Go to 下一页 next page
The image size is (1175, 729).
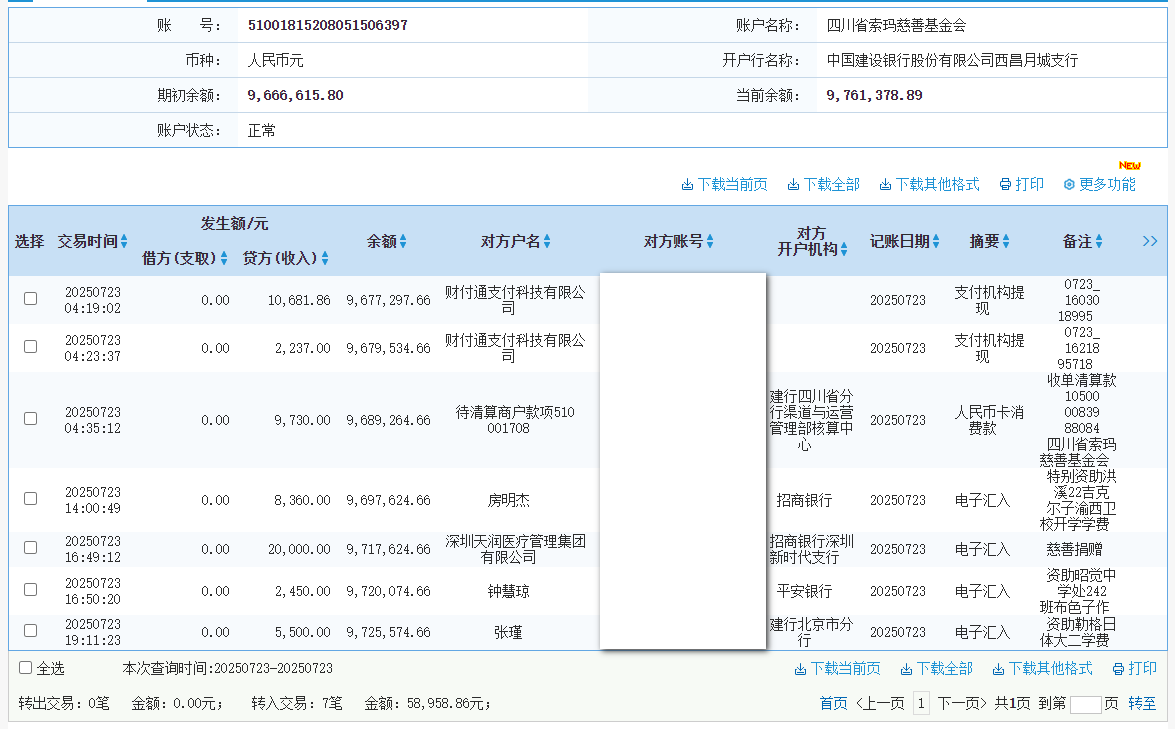coord(962,704)
